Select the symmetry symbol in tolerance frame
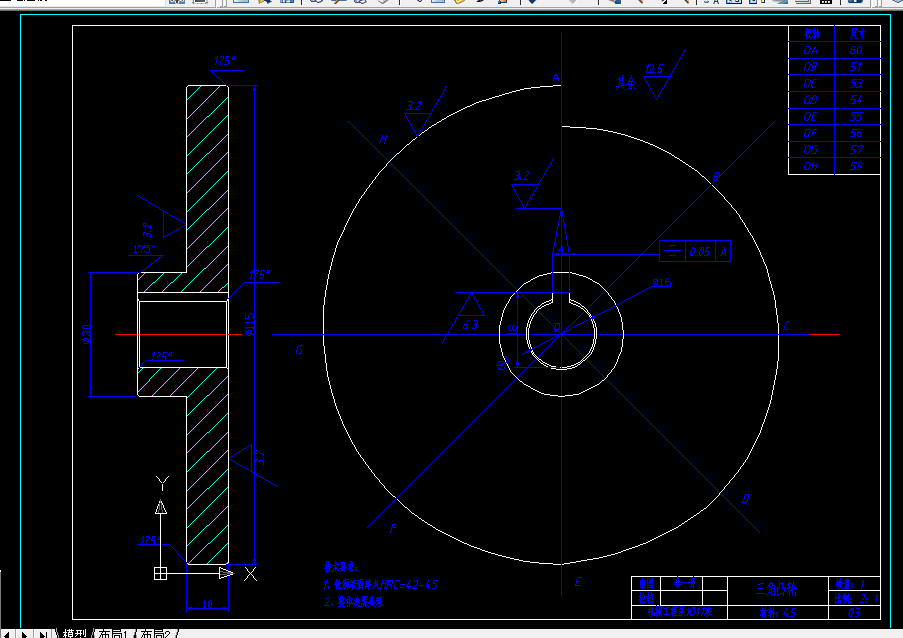 (x=672, y=251)
